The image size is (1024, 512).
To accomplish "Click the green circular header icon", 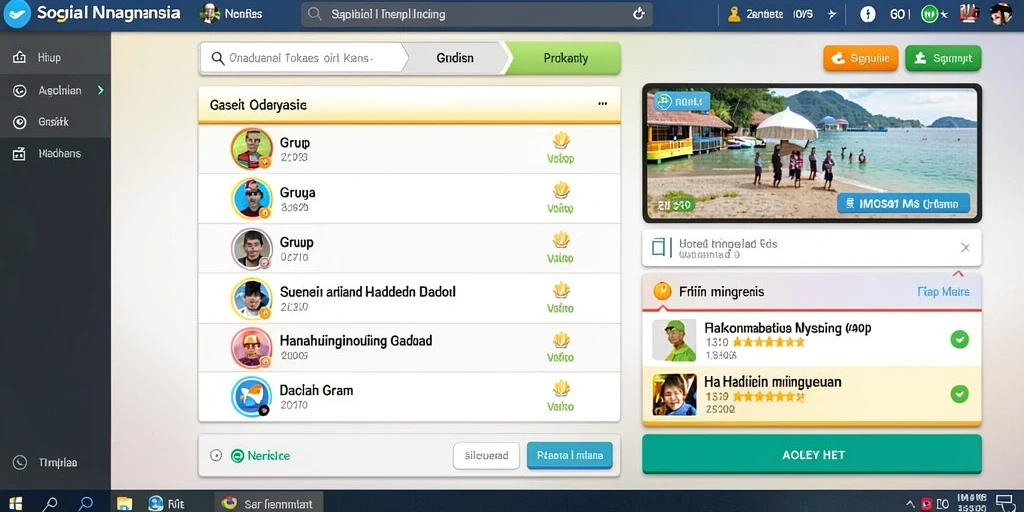I will pyautogui.click(x=929, y=14).
